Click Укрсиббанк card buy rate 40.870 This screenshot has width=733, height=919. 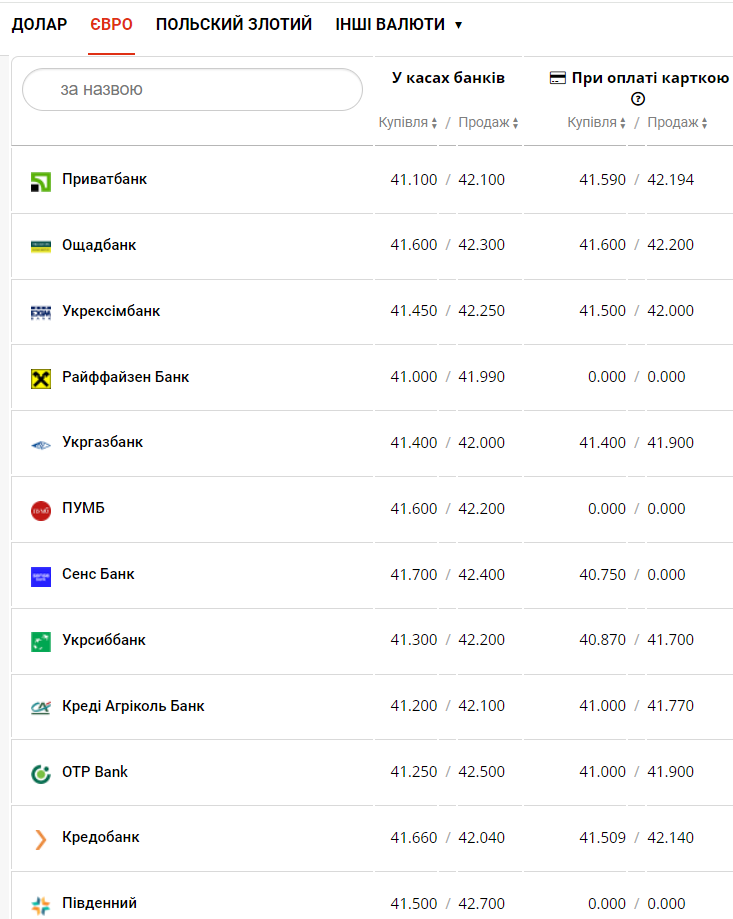[602, 640]
